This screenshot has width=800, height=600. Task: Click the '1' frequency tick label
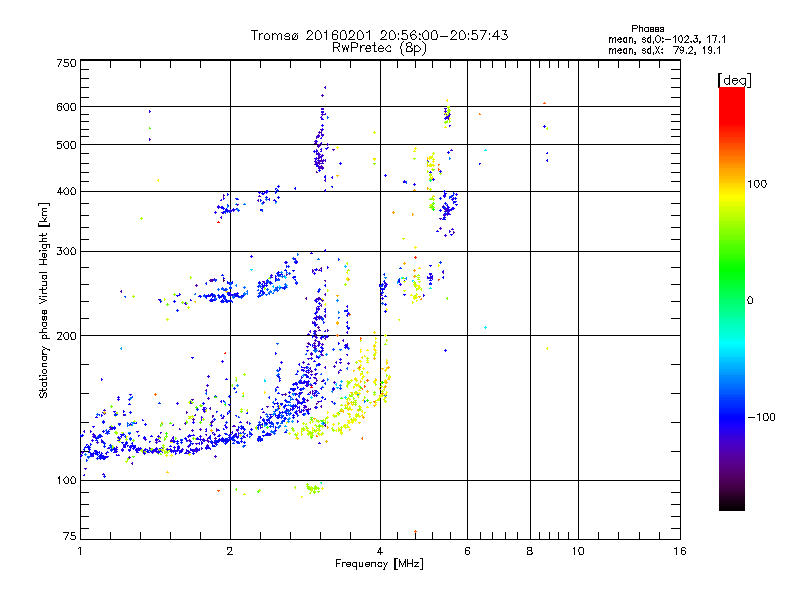pos(81,551)
